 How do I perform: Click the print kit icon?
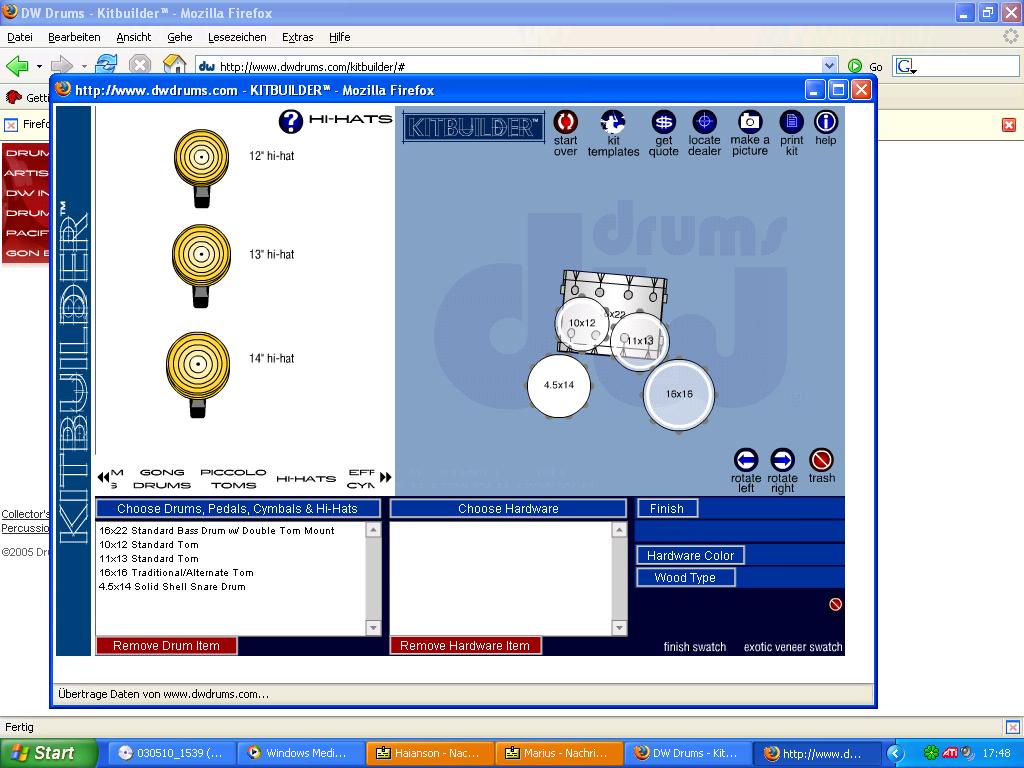(x=792, y=122)
